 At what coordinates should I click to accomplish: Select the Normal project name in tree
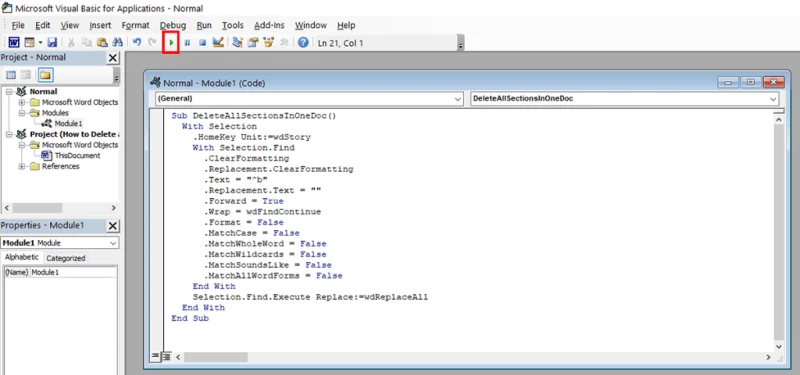(x=43, y=92)
